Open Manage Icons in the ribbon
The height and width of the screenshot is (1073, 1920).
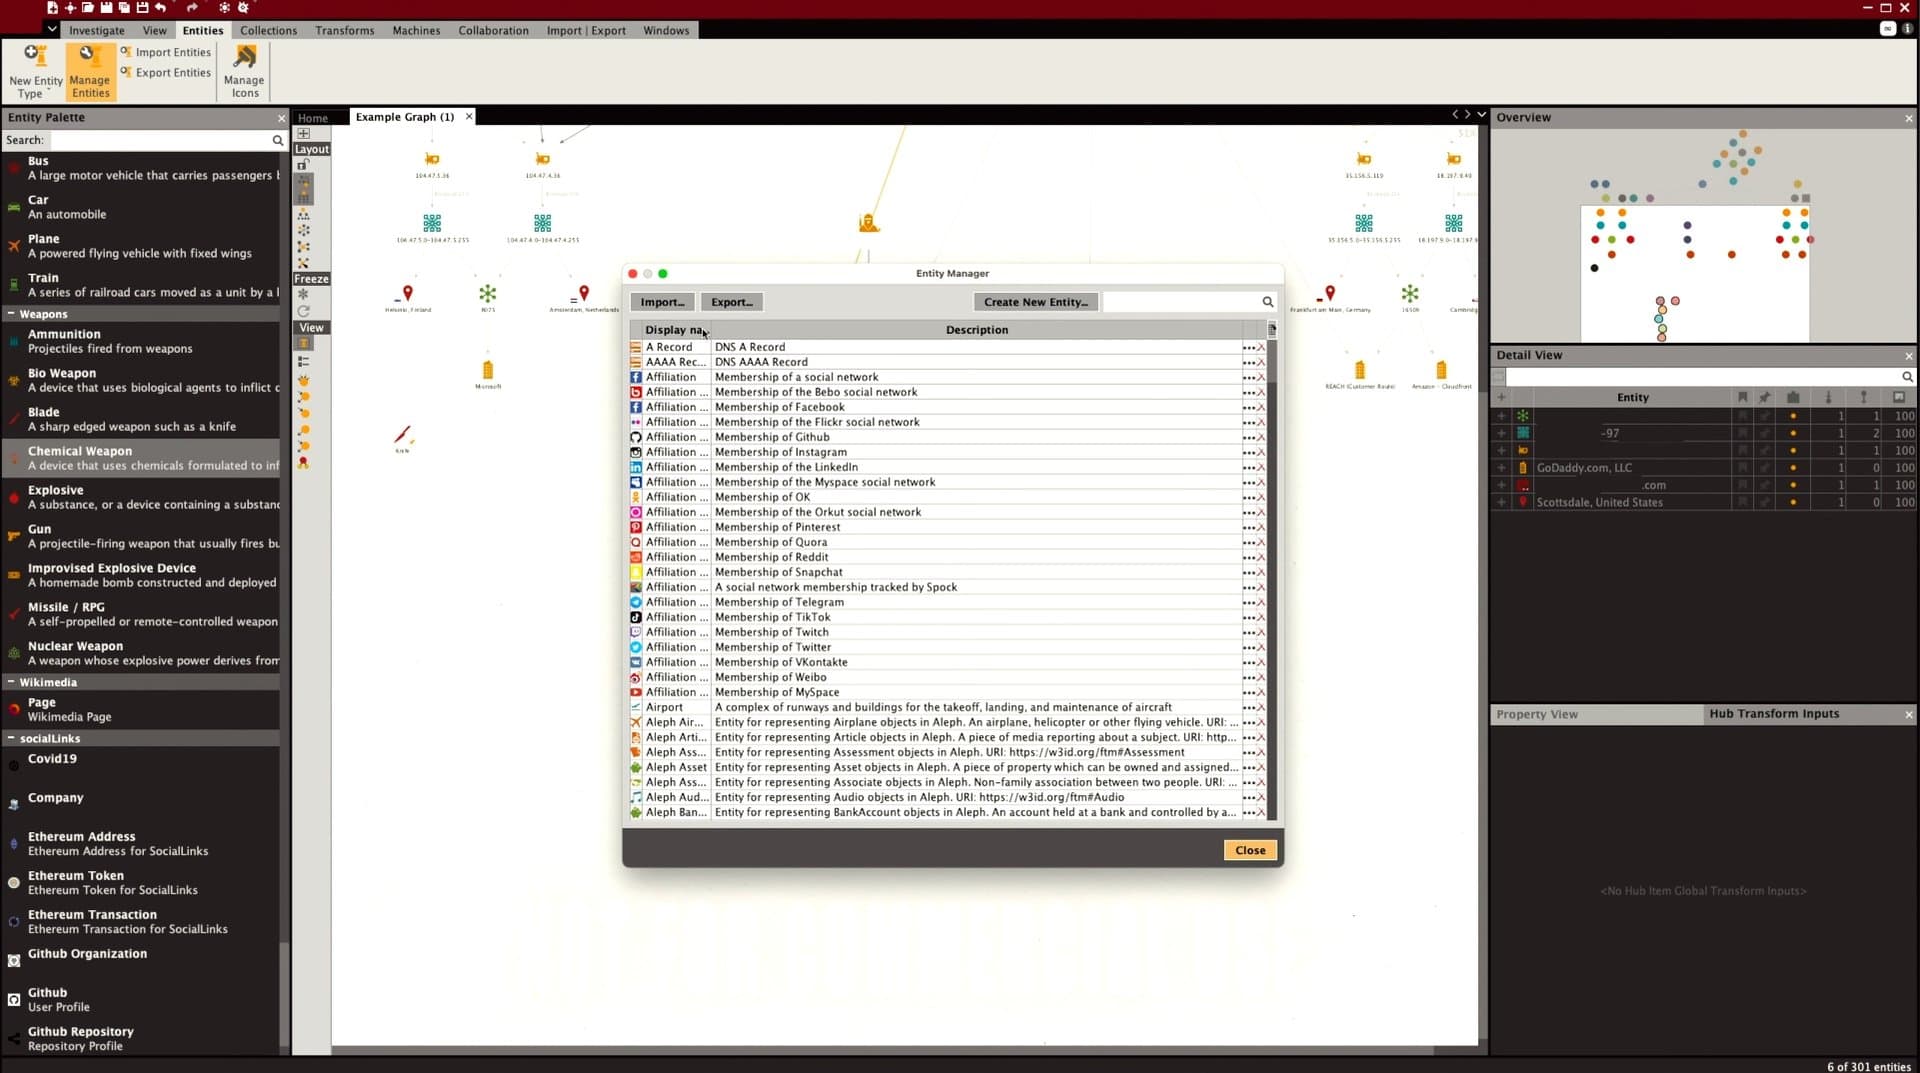[x=244, y=71]
